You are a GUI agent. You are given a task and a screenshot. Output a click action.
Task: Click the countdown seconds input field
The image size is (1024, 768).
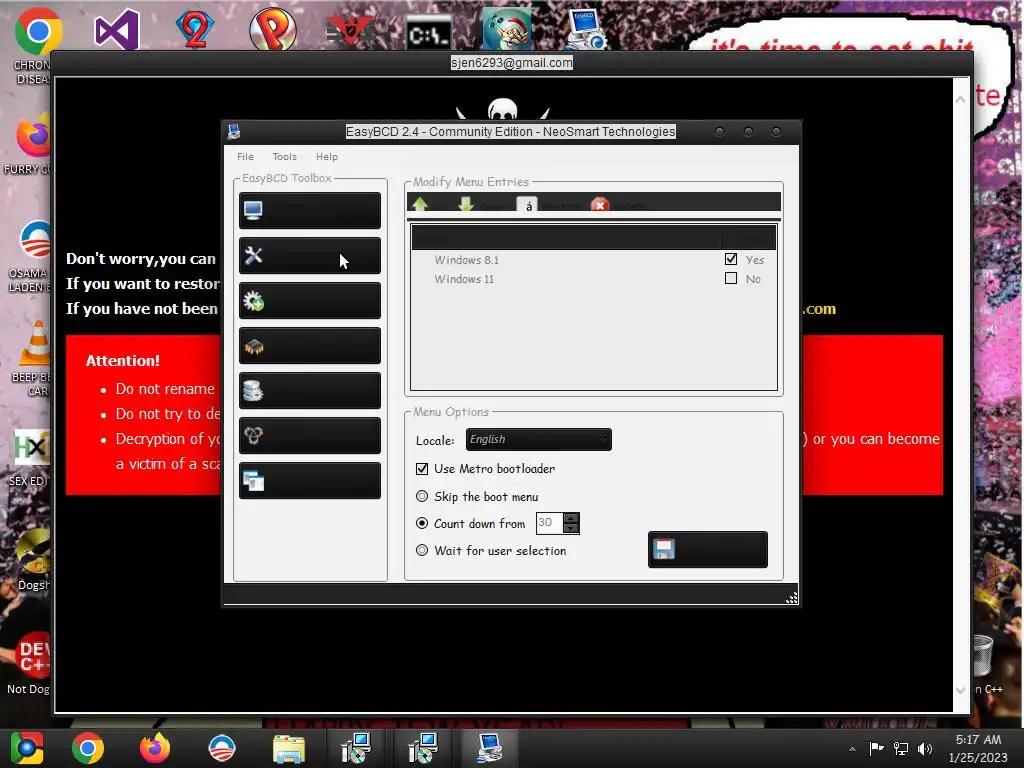pos(549,522)
